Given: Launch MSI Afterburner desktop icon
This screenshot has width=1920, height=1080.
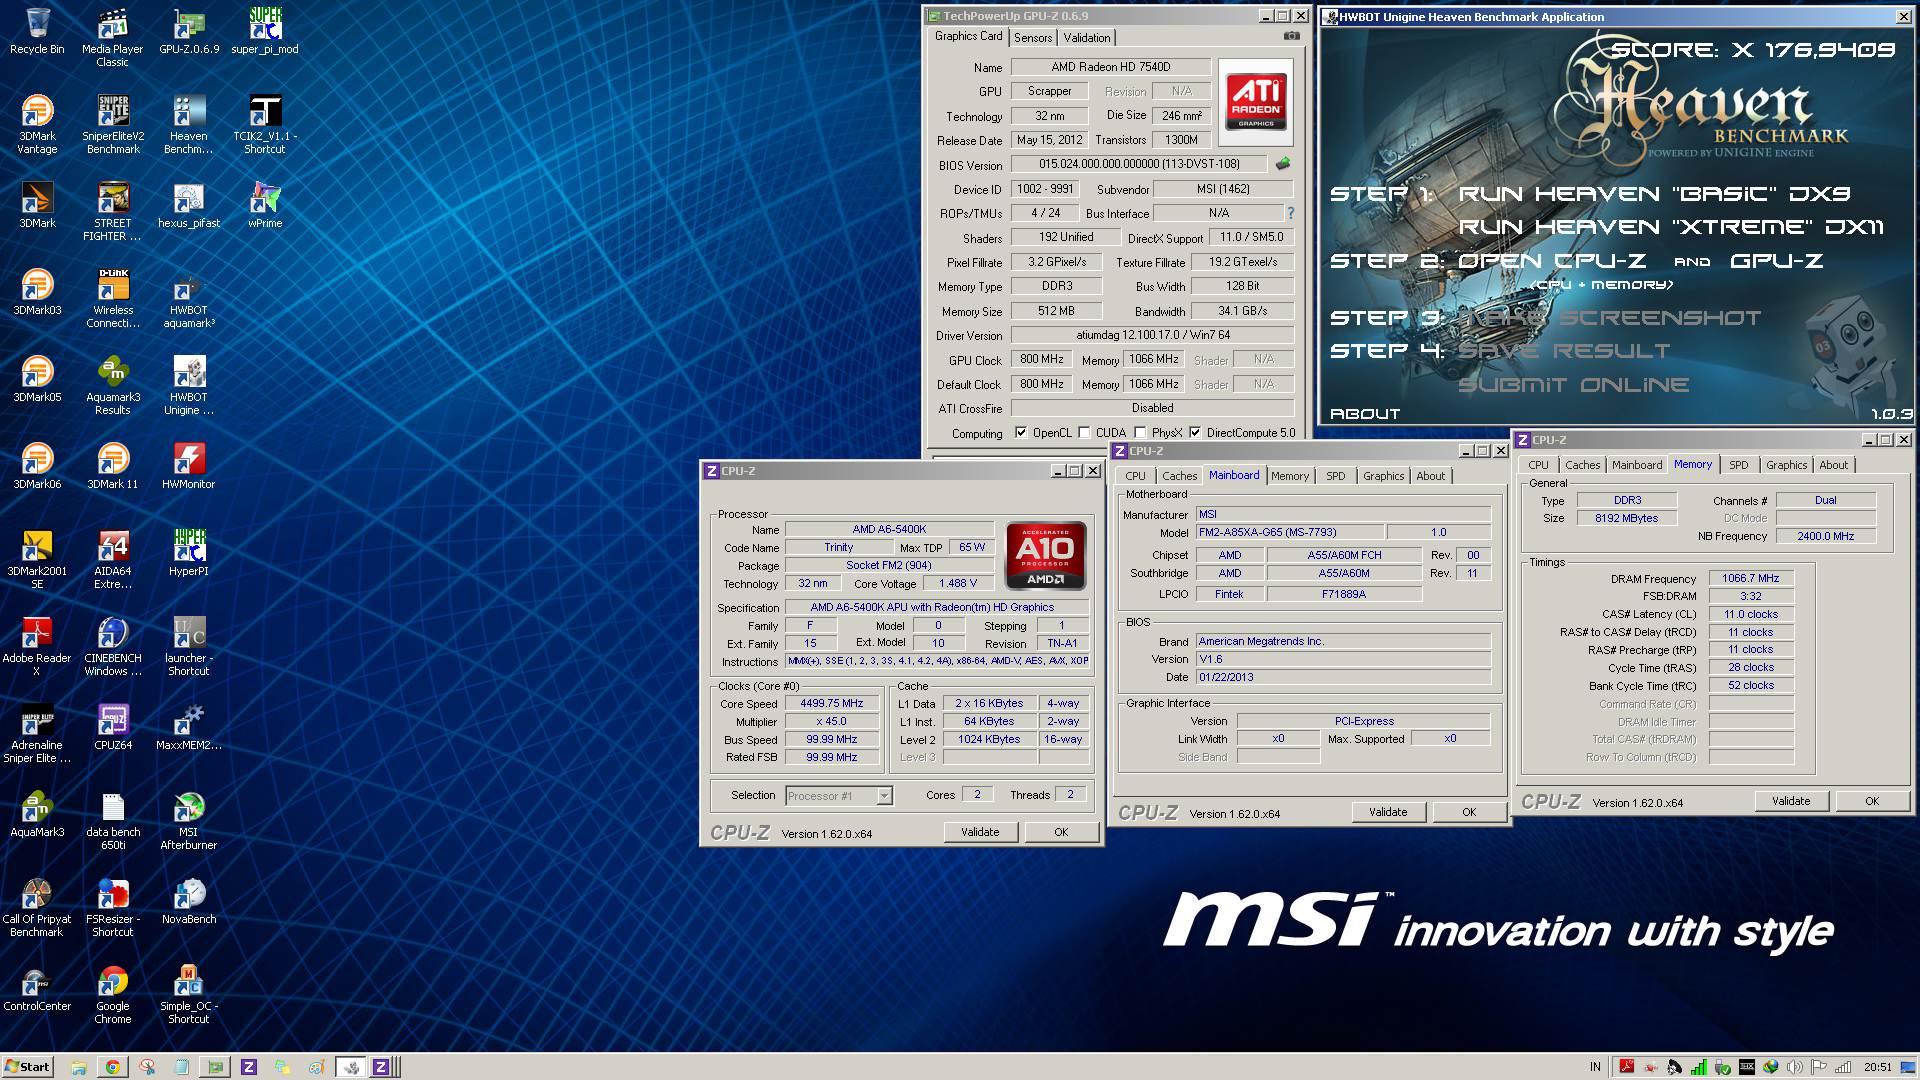Looking at the screenshot, I should tap(188, 820).
